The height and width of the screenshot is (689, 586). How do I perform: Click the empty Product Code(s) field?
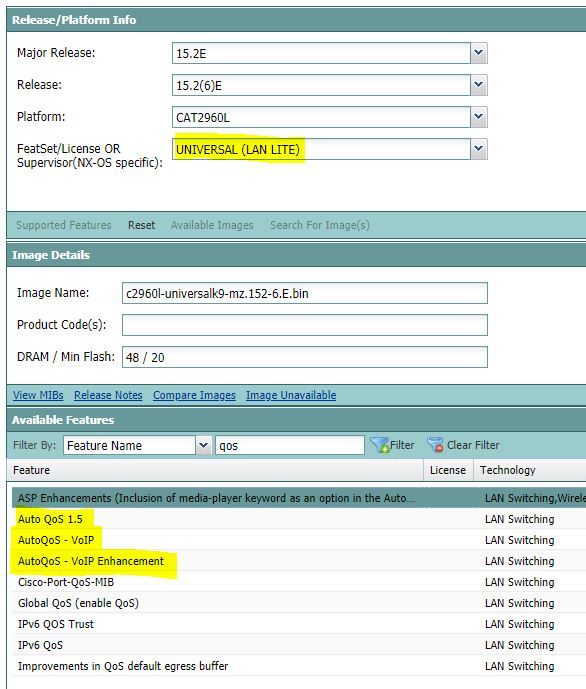304,325
